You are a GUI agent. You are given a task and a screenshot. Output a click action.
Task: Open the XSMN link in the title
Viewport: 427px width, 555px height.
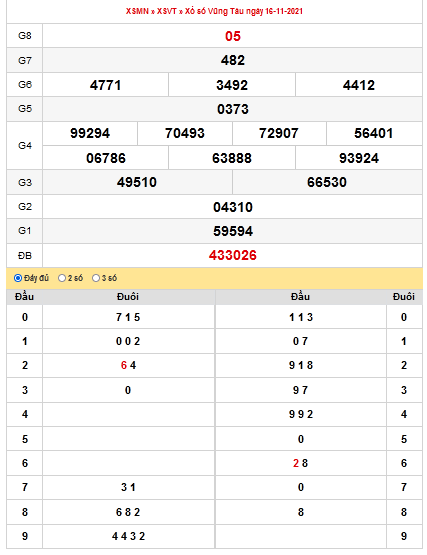(x=137, y=11)
